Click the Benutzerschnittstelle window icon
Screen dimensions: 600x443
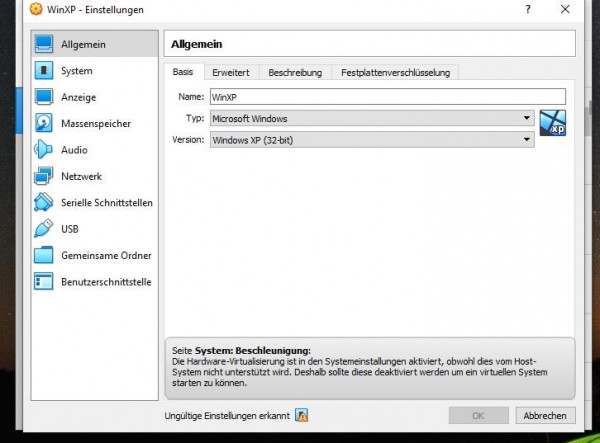click(x=44, y=281)
